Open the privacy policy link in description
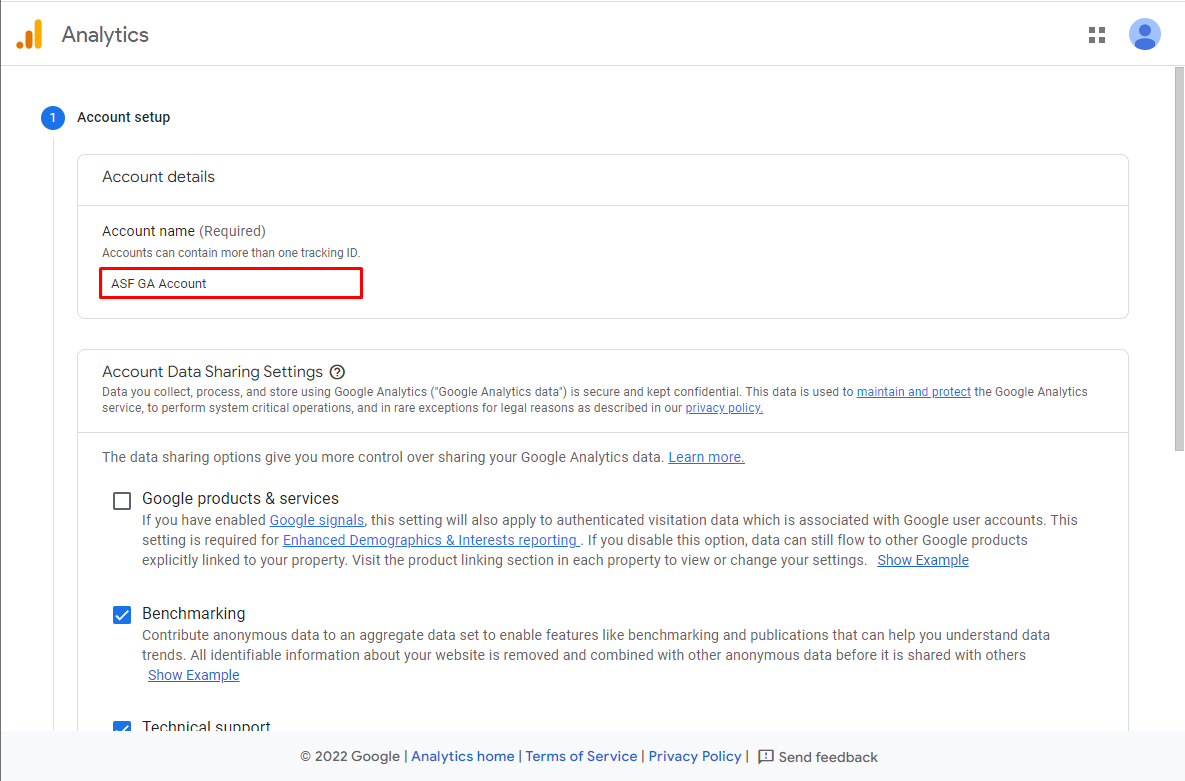This screenshot has height=781, width=1185. pos(724,408)
